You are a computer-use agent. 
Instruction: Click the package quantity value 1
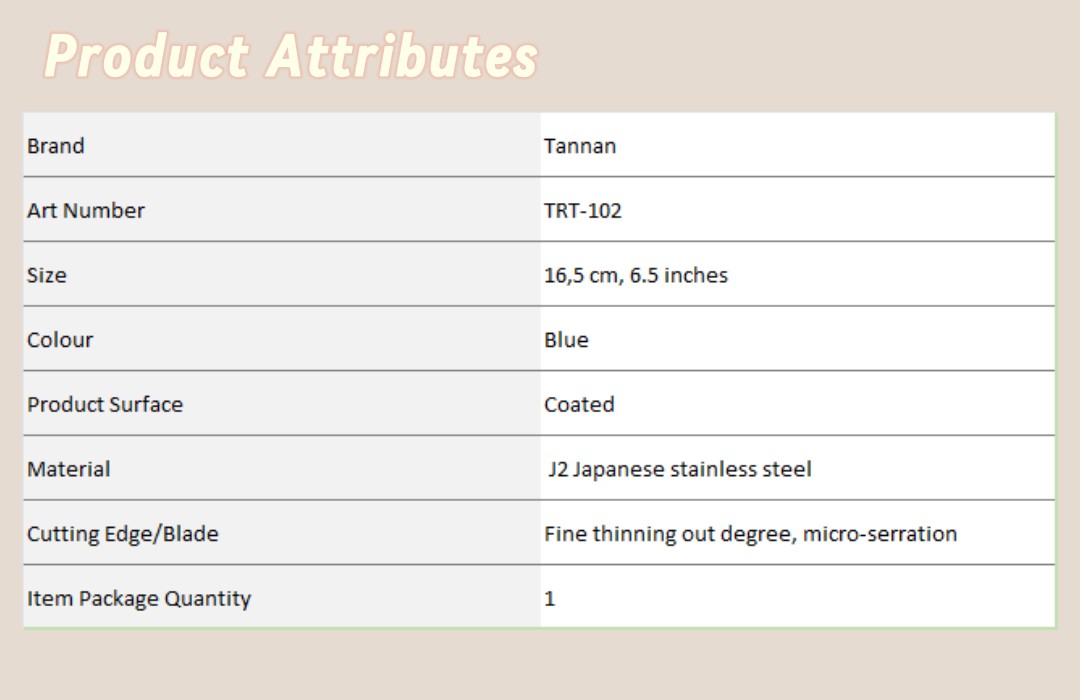tap(550, 599)
